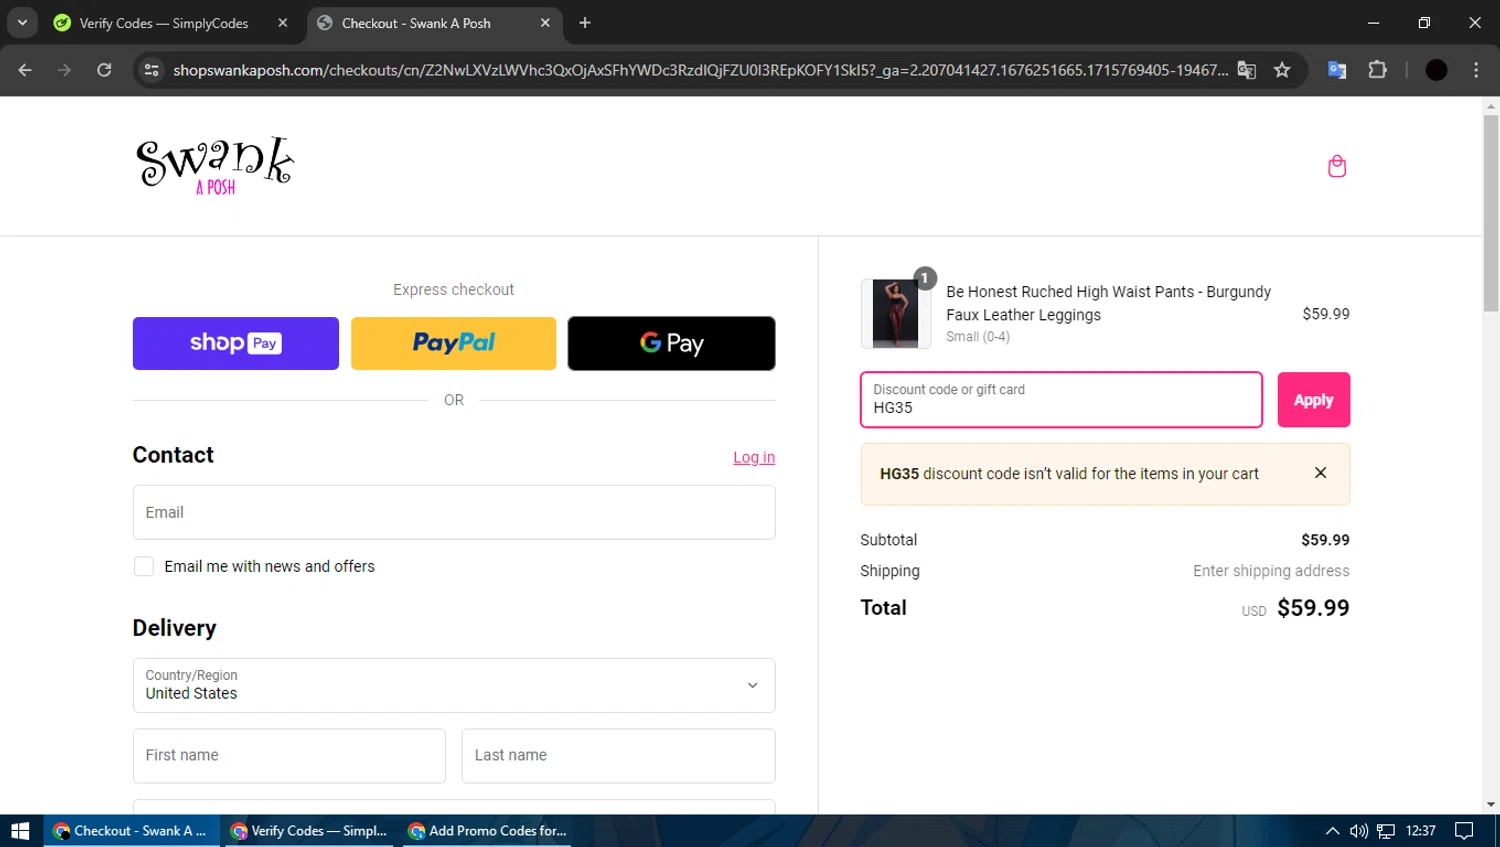
Task: Open Add Promo Codes for taskbar window
Action: point(488,831)
